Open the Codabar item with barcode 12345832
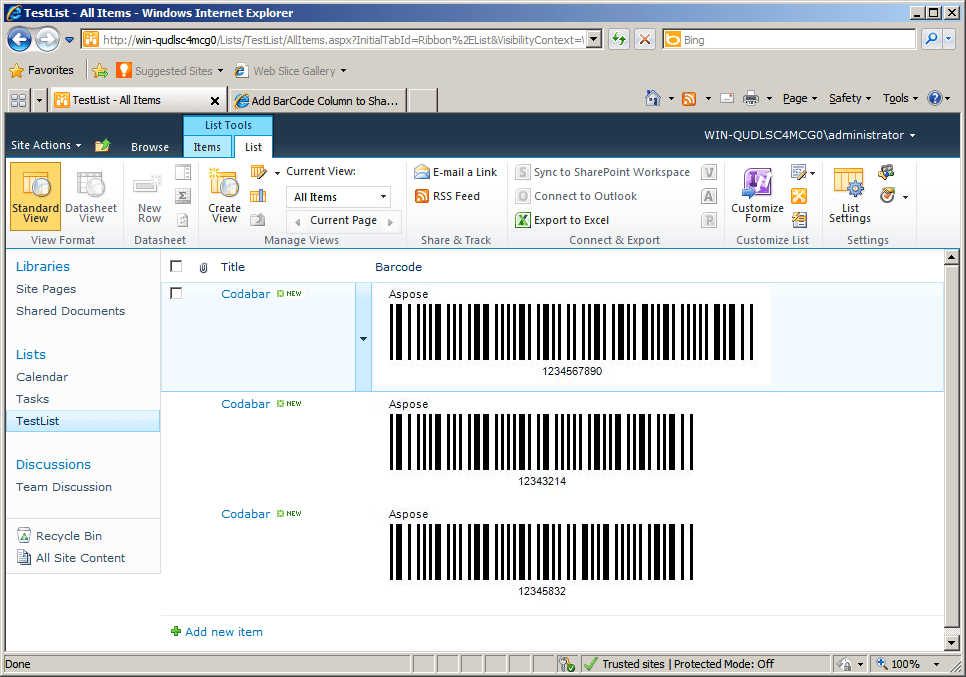 click(x=245, y=514)
